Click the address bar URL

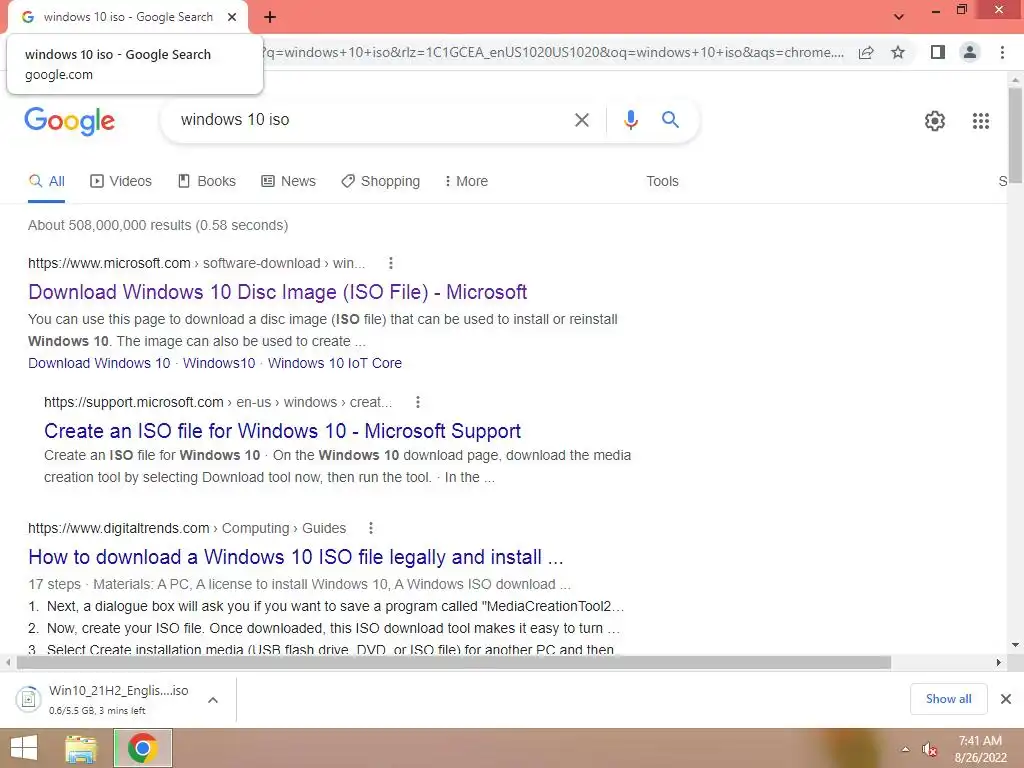pos(552,52)
